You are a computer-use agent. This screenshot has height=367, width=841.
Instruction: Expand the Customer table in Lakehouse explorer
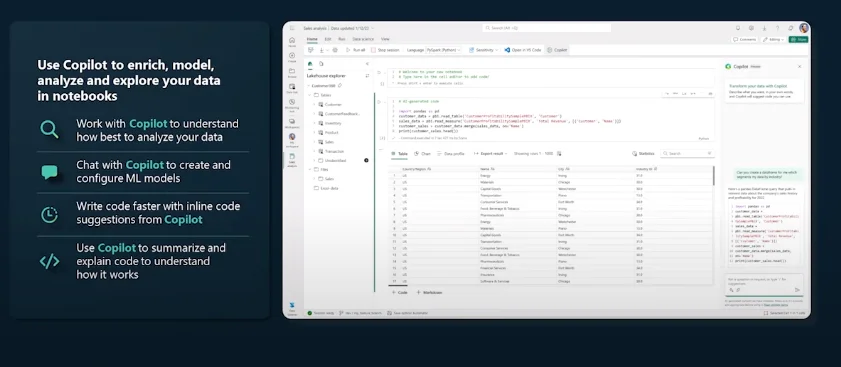[314, 105]
